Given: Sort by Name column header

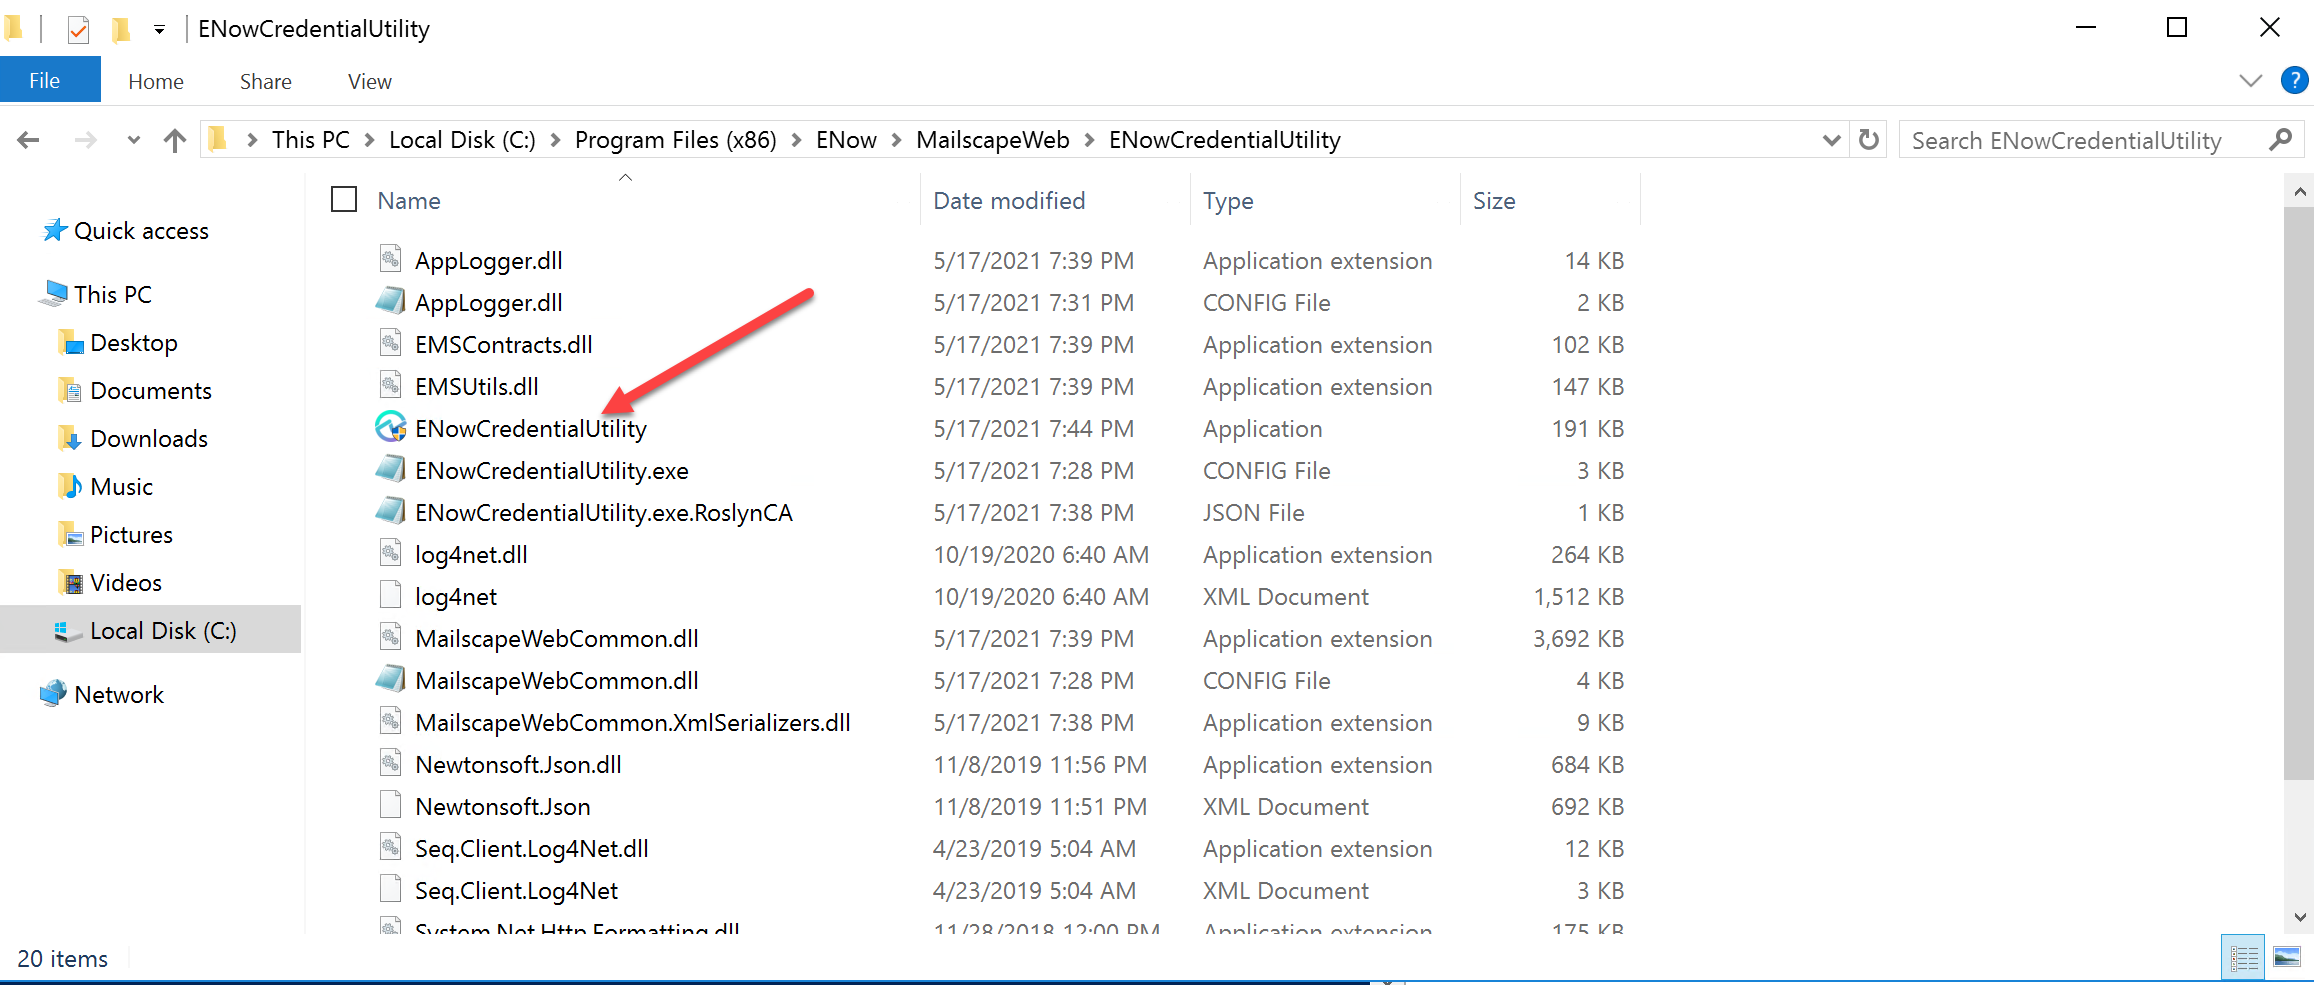Looking at the screenshot, I should pos(409,201).
